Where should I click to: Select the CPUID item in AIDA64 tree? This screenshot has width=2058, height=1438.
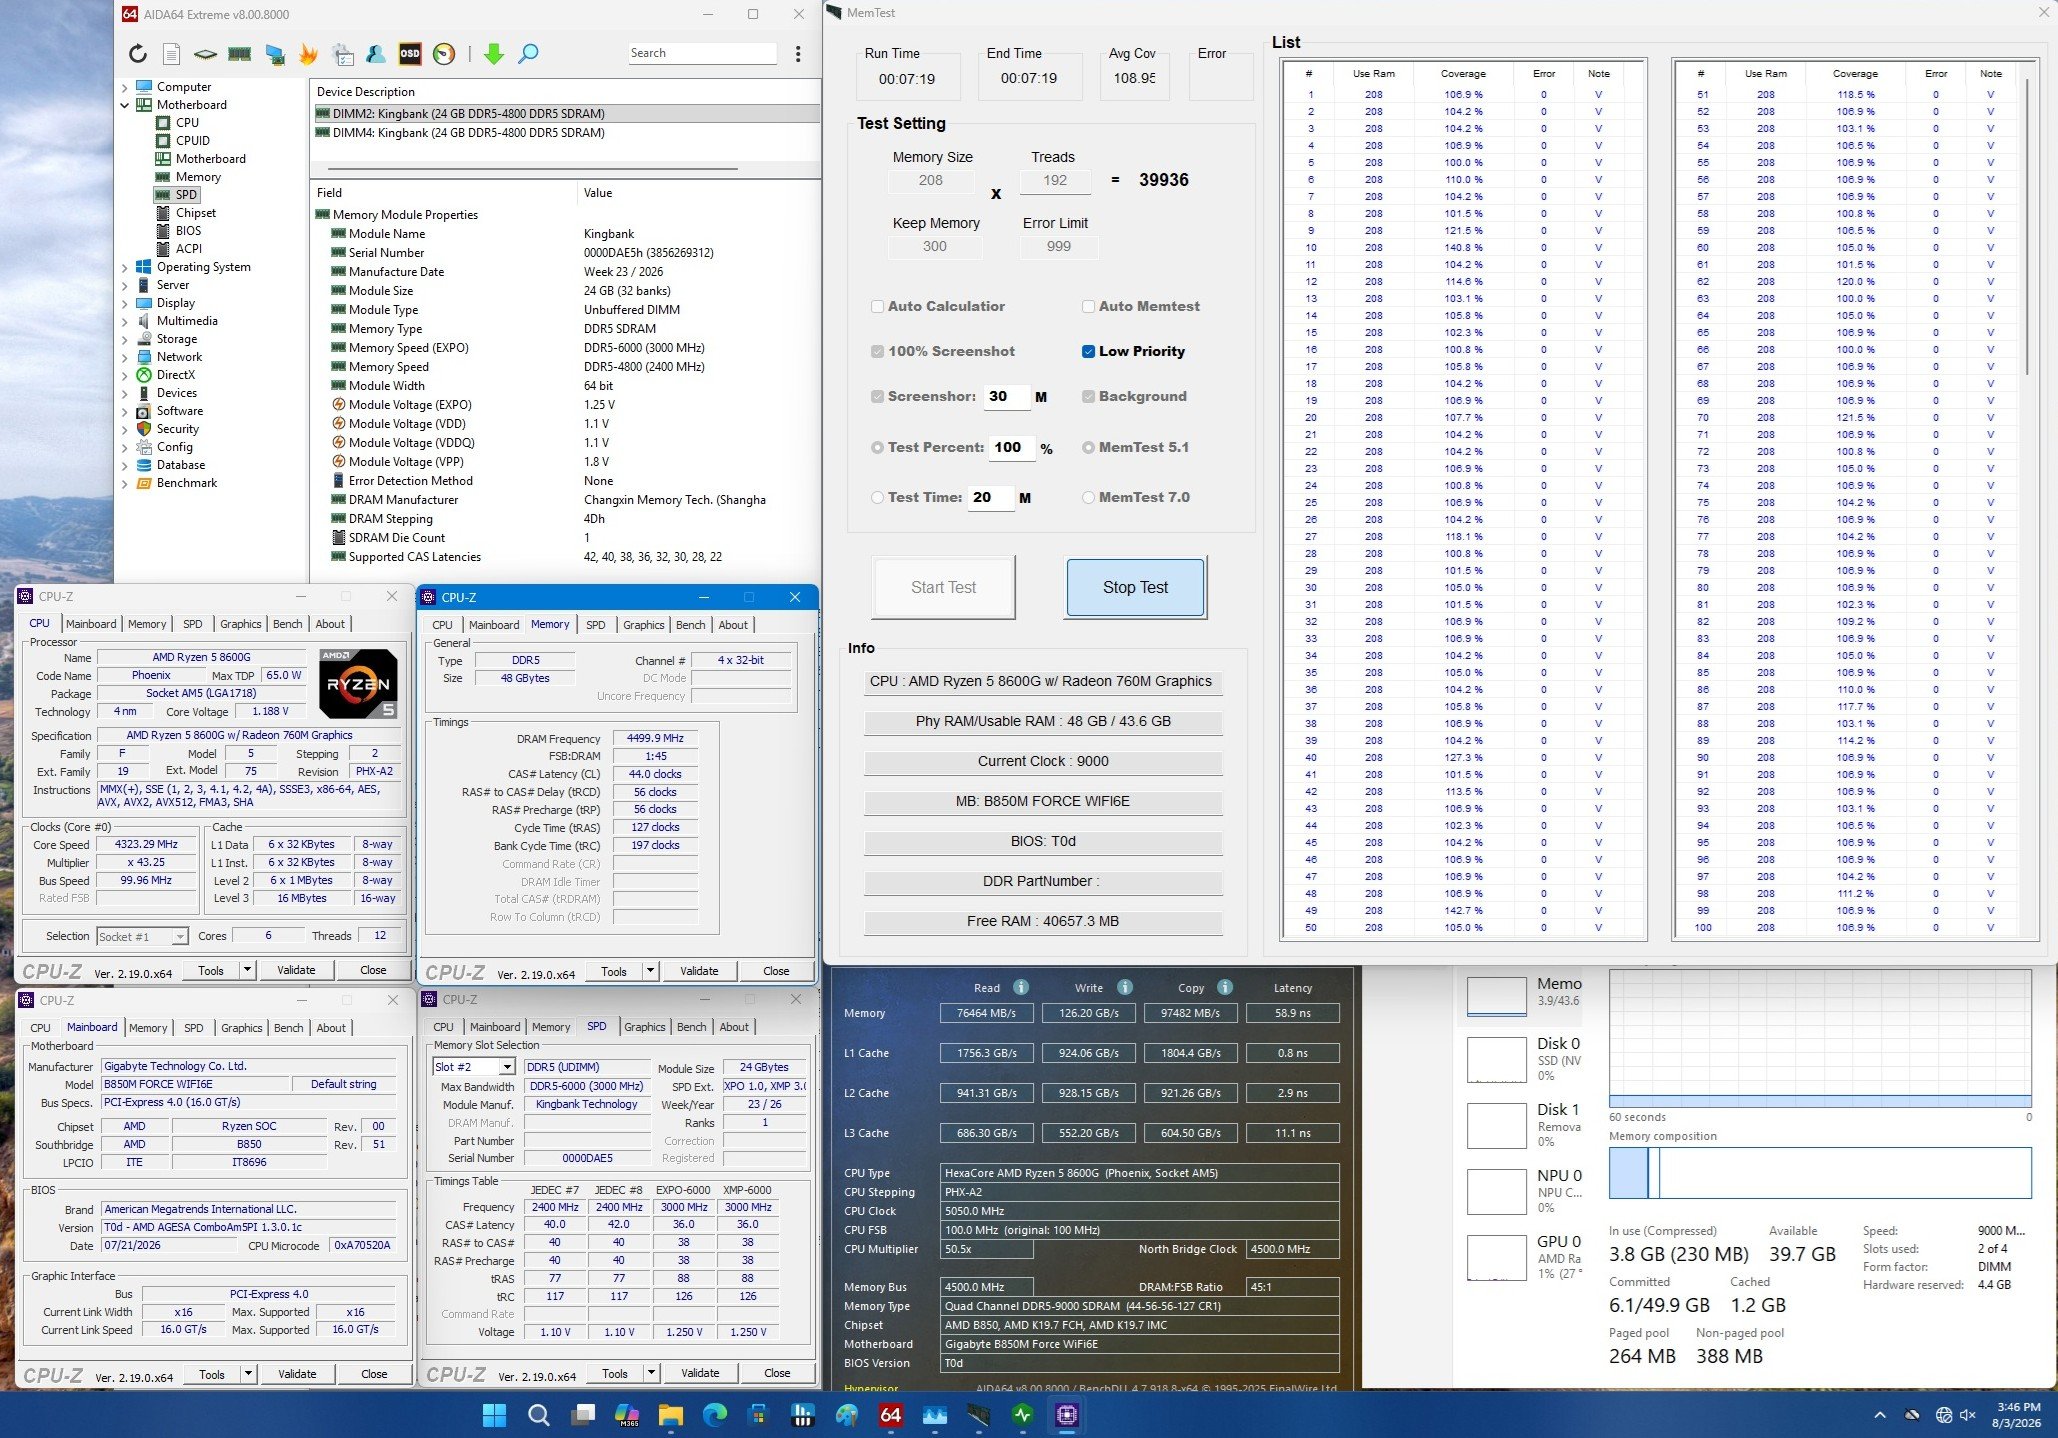click(192, 141)
